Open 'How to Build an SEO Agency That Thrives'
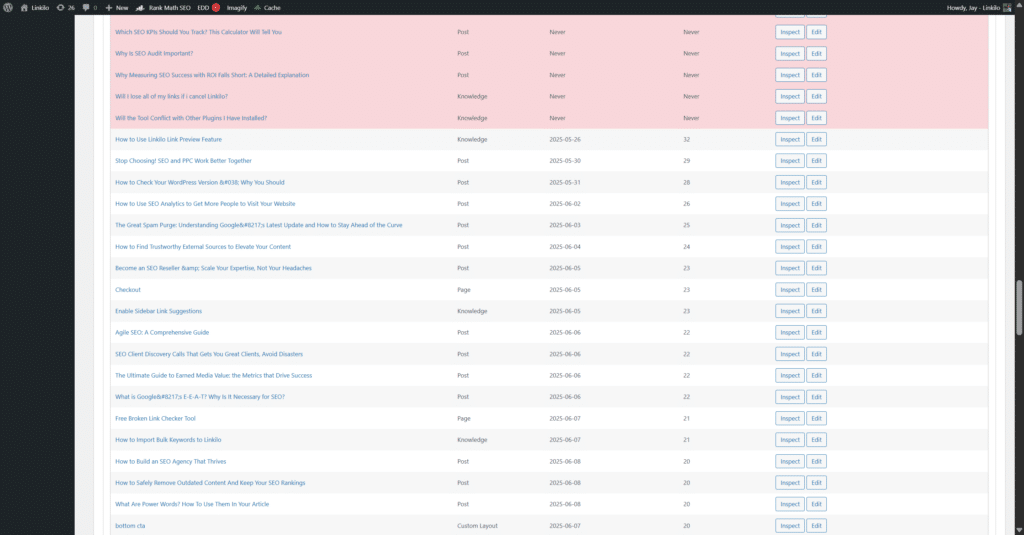 (x=170, y=461)
